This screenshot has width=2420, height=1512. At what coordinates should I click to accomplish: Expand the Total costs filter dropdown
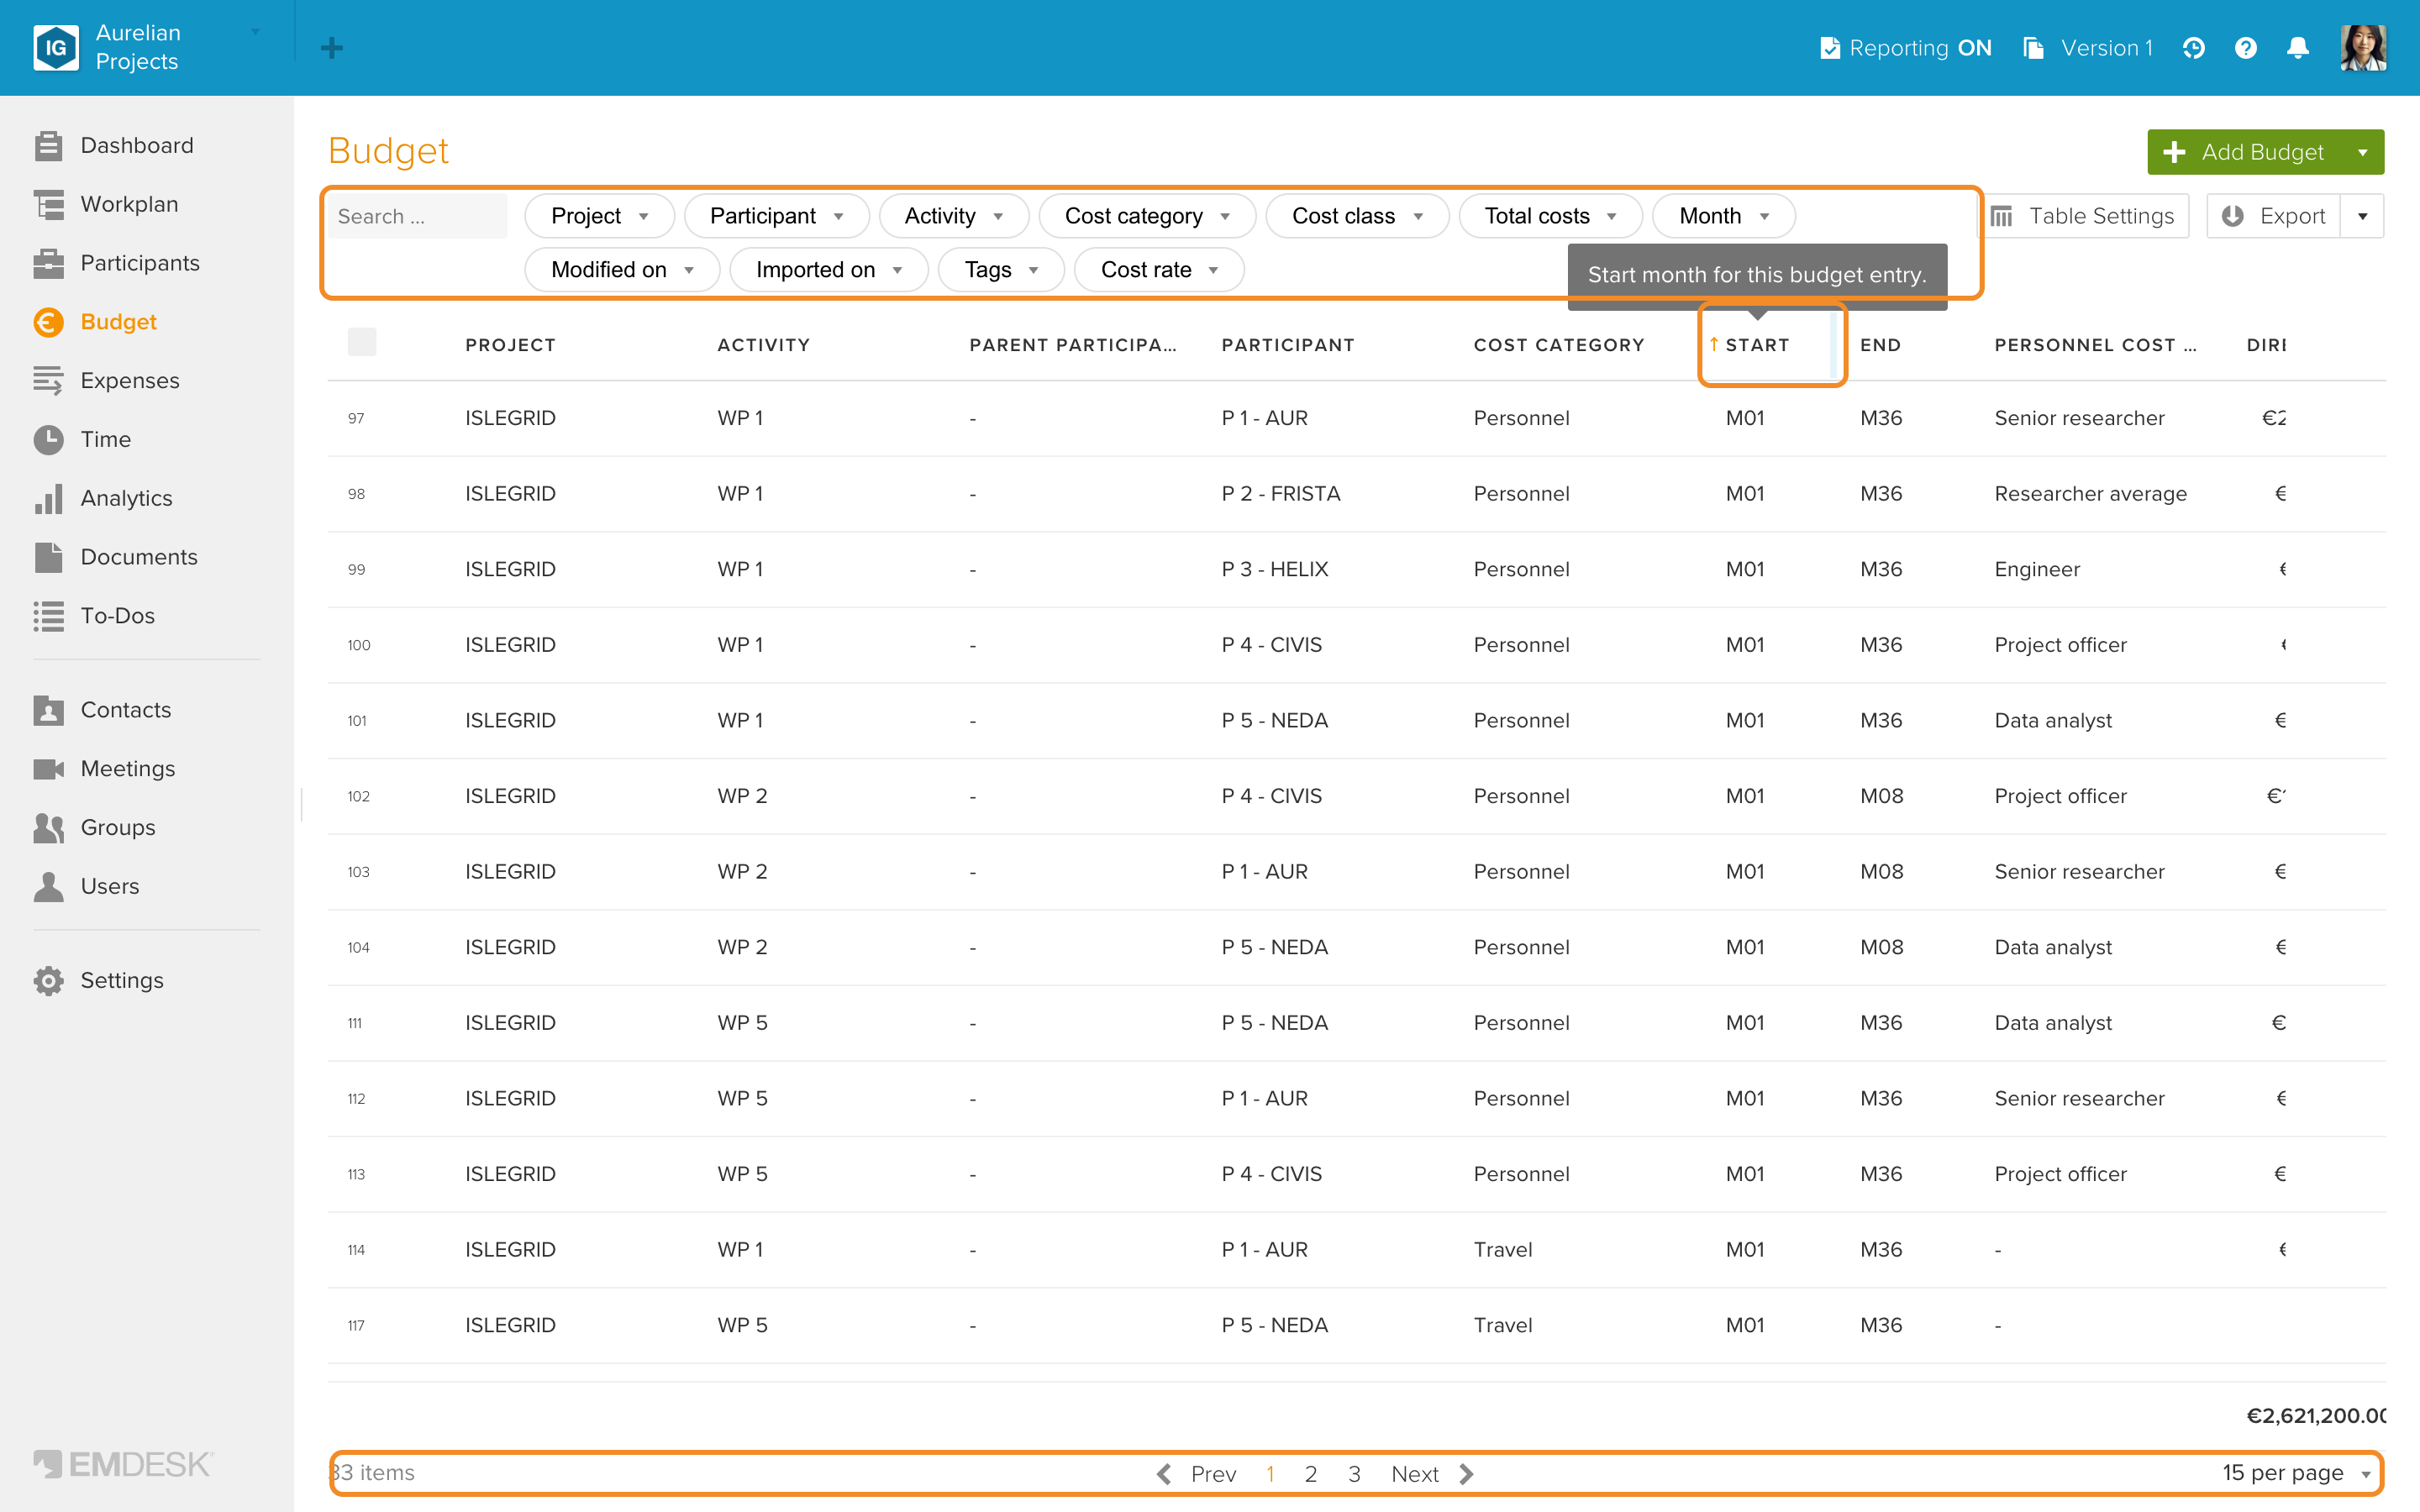coord(1550,216)
